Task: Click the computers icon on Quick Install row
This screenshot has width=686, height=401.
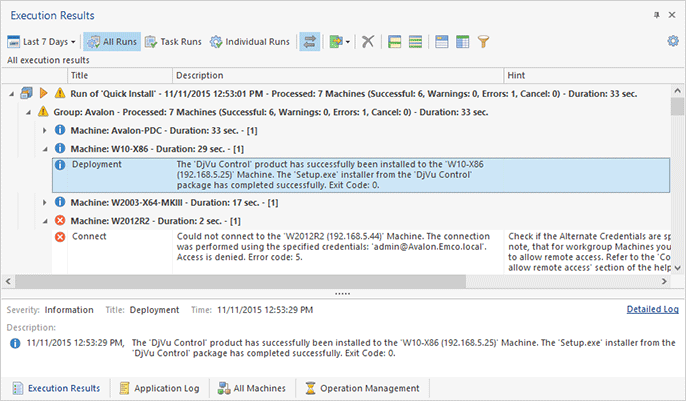Action: coord(26,93)
